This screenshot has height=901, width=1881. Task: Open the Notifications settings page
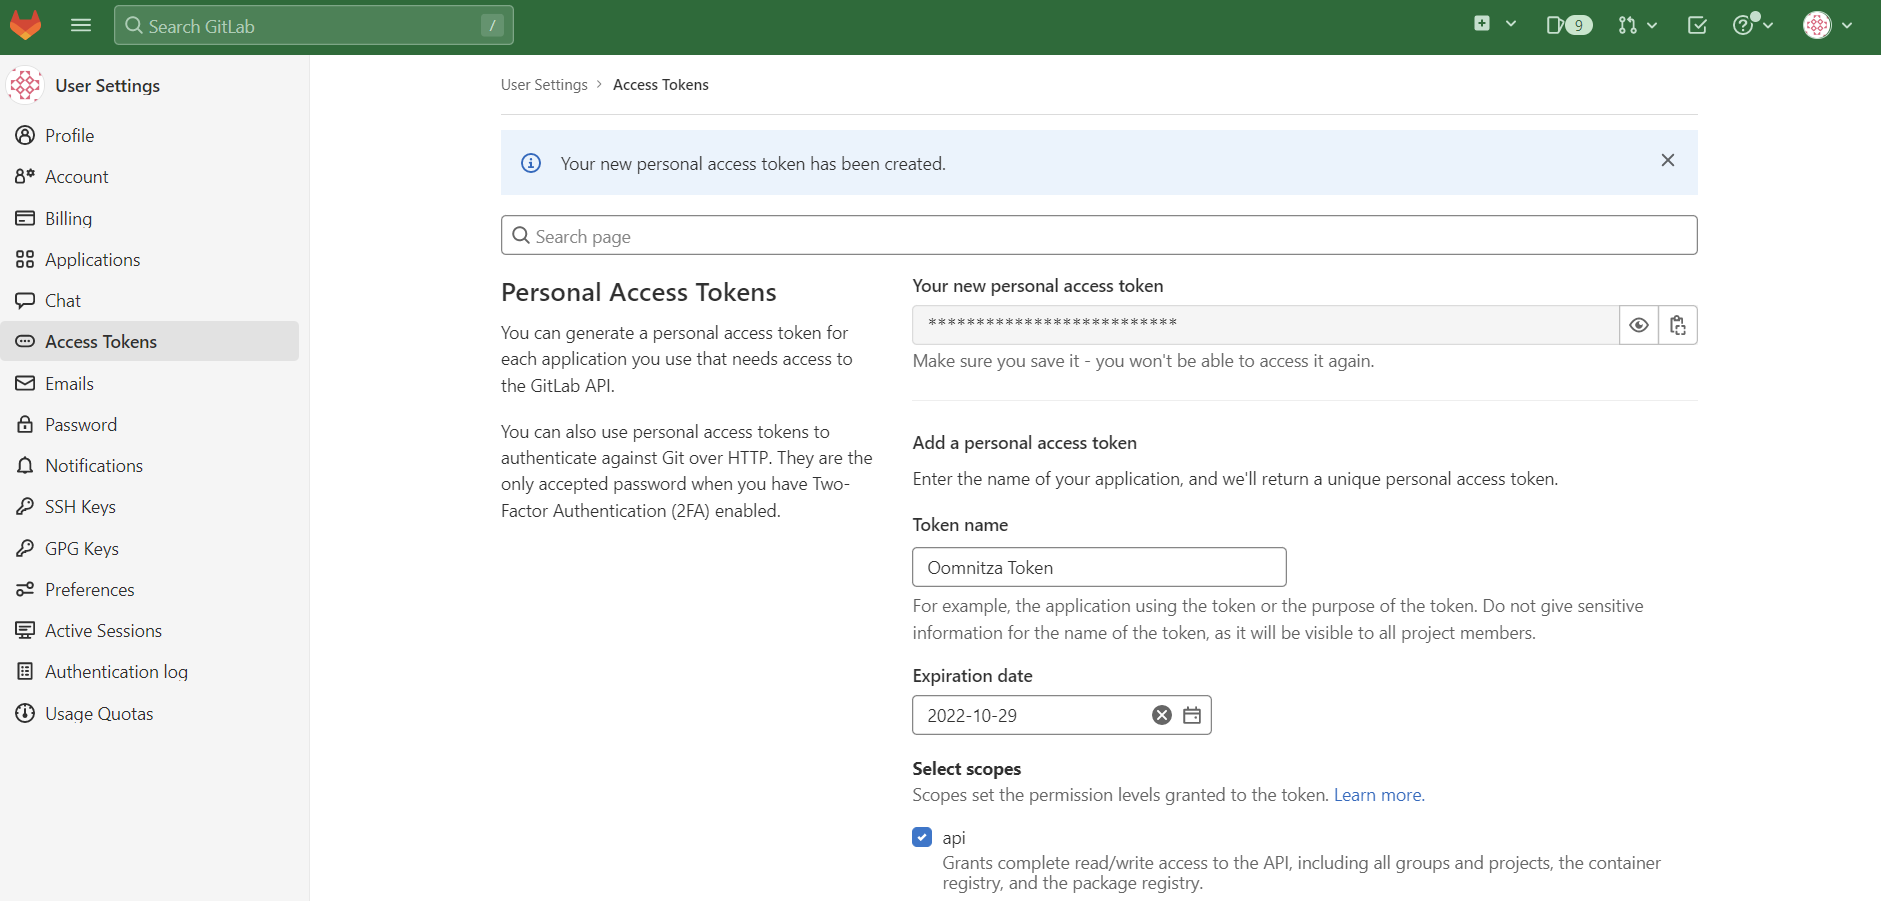pyautogui.click(x=94, y=465)
